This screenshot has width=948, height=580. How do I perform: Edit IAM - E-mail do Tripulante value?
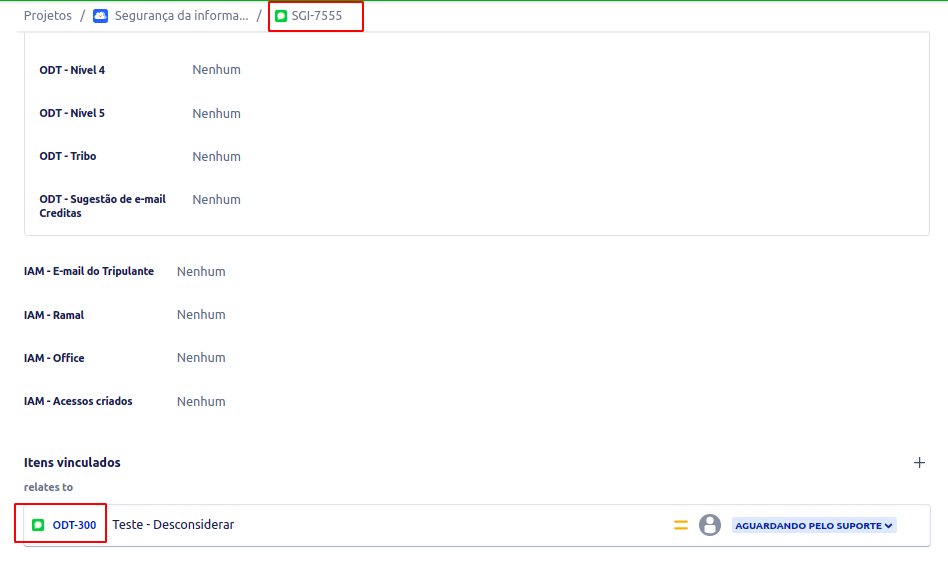tap(201, 272)
